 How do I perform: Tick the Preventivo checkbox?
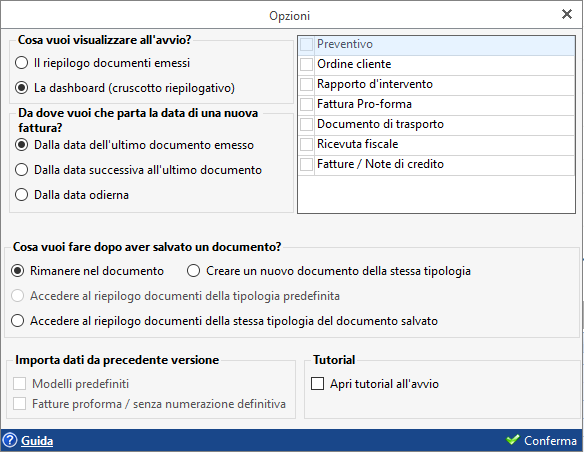(306, 44)
